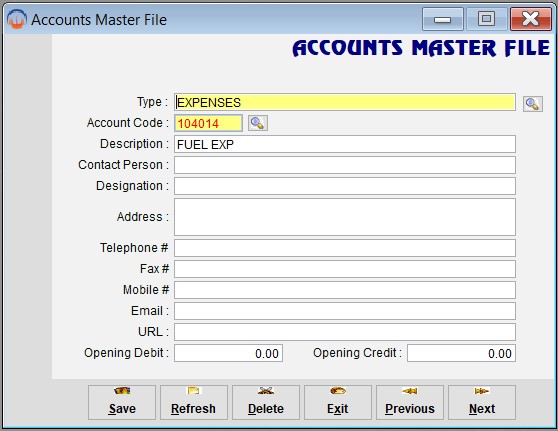Focus the Email field
The width and height of the screenshot is (558, 431).
coord(344,311)
